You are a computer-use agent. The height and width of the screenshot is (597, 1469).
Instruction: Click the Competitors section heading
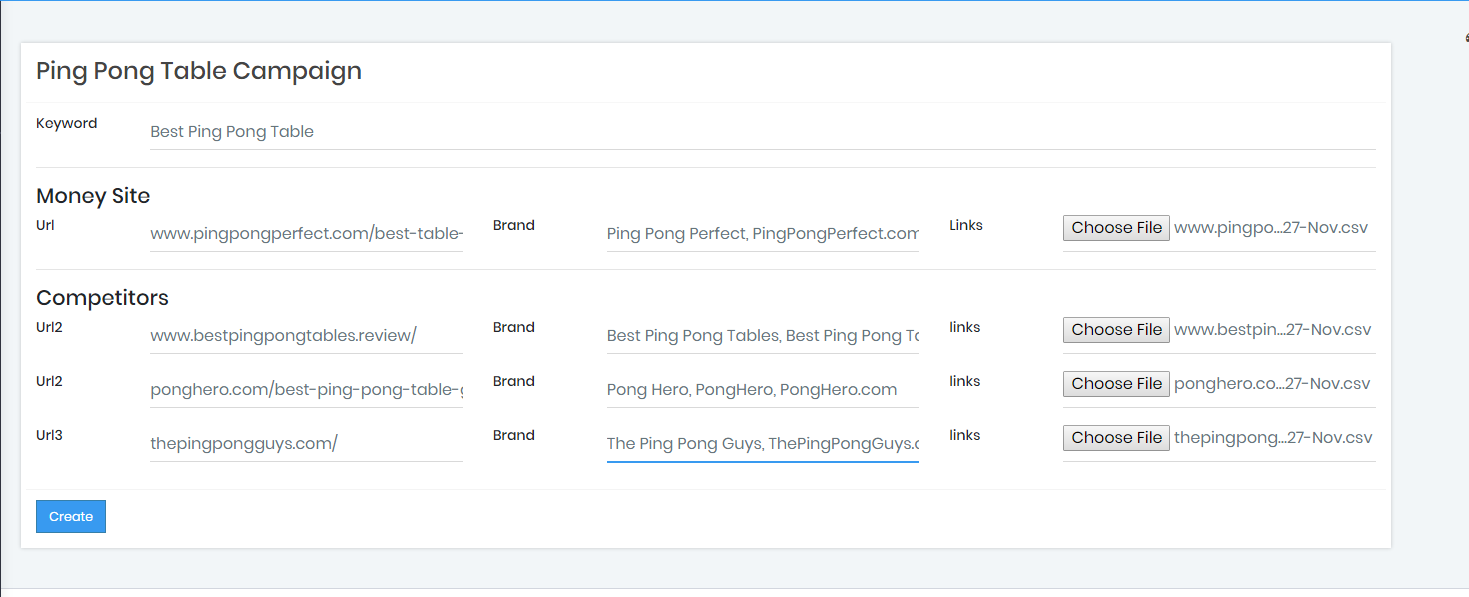102,298
